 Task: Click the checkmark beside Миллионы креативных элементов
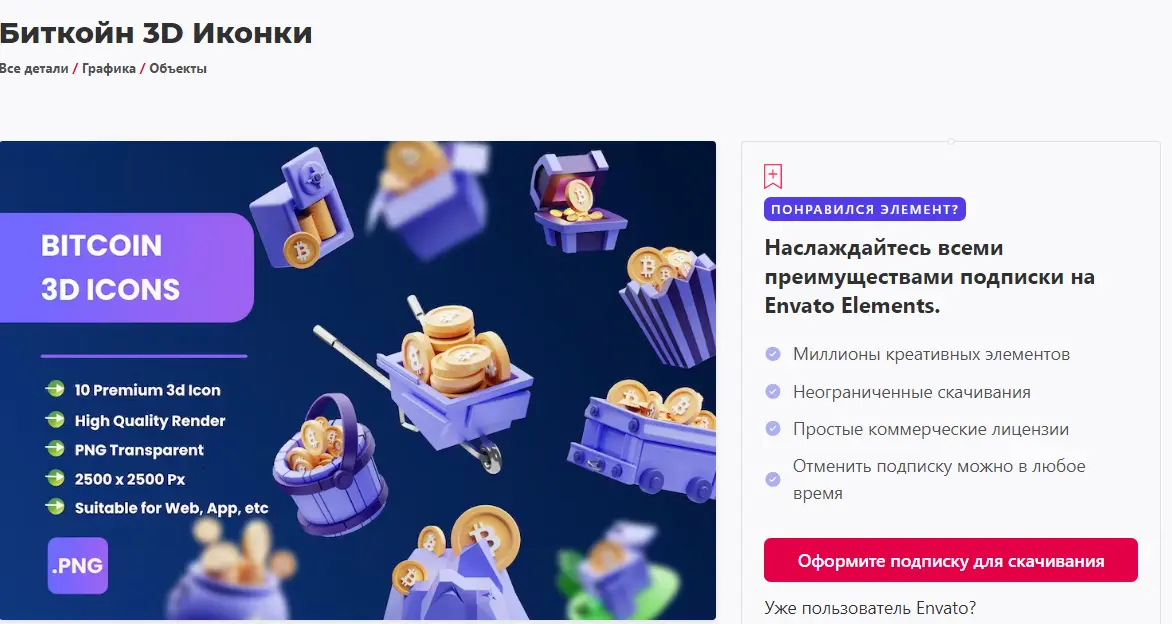click(773, 353)
